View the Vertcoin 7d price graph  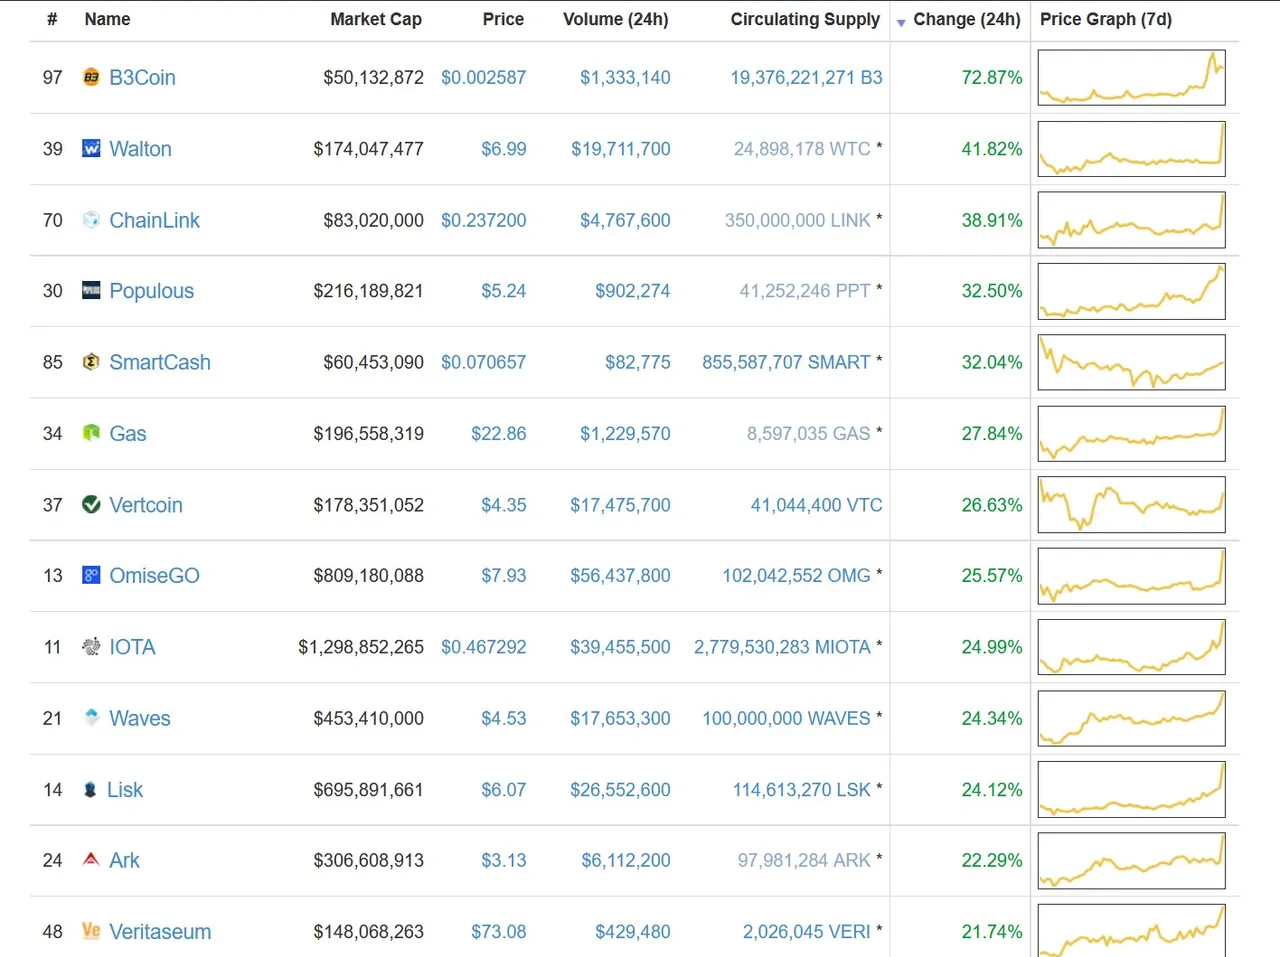click(x=1131, y=504)
